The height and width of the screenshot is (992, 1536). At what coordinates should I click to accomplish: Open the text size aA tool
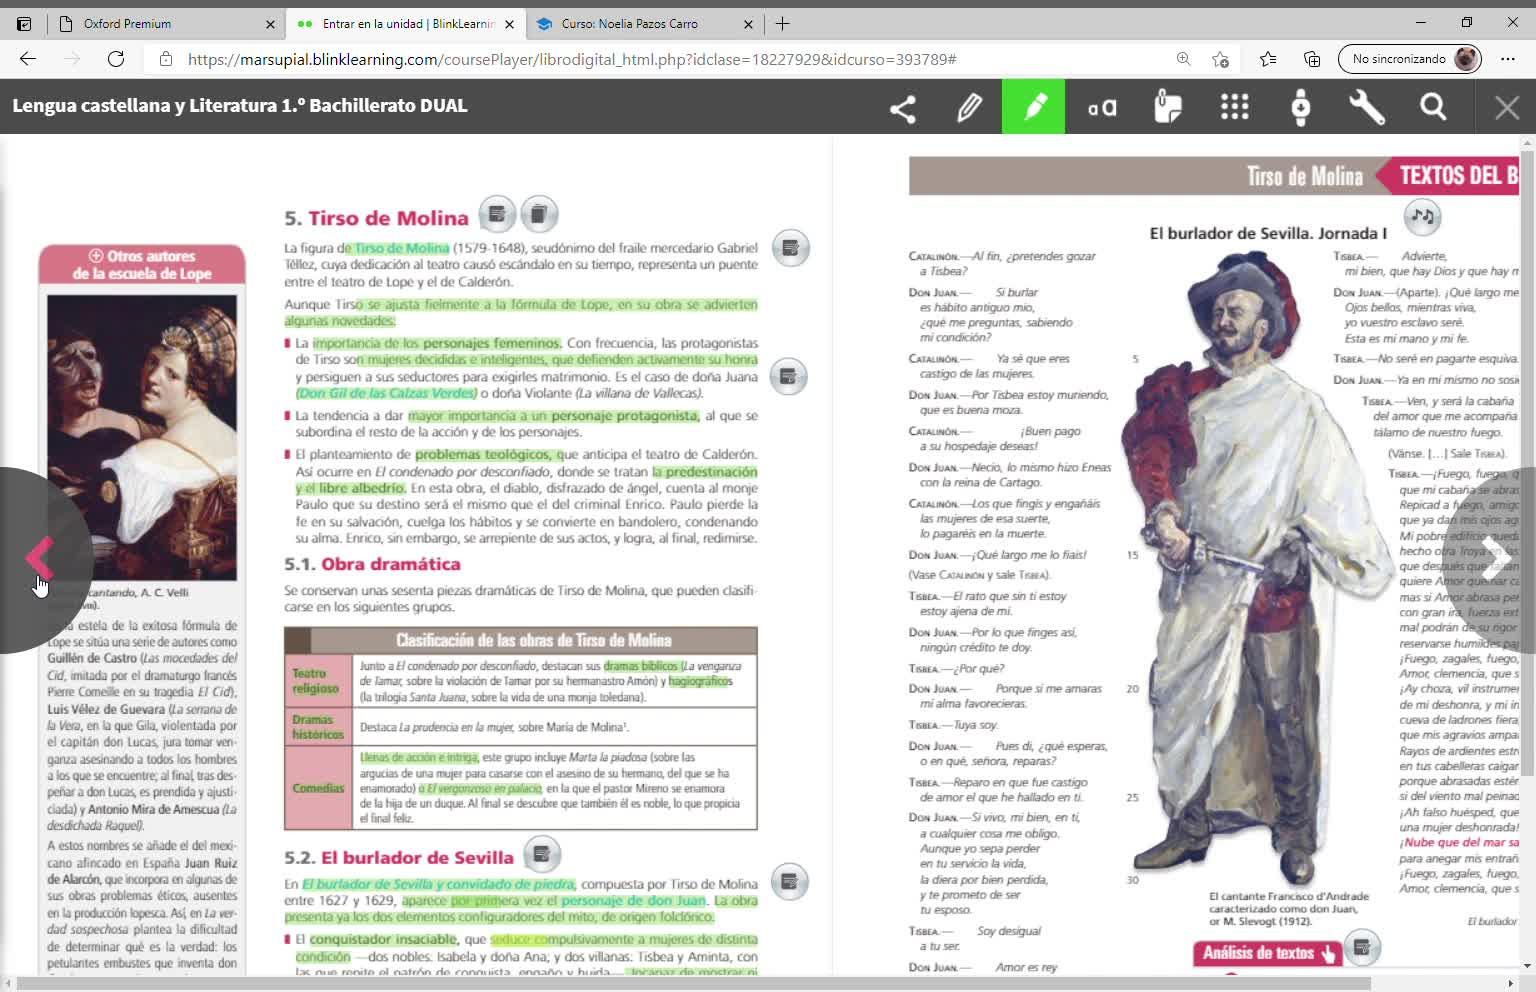(1102, 107)
